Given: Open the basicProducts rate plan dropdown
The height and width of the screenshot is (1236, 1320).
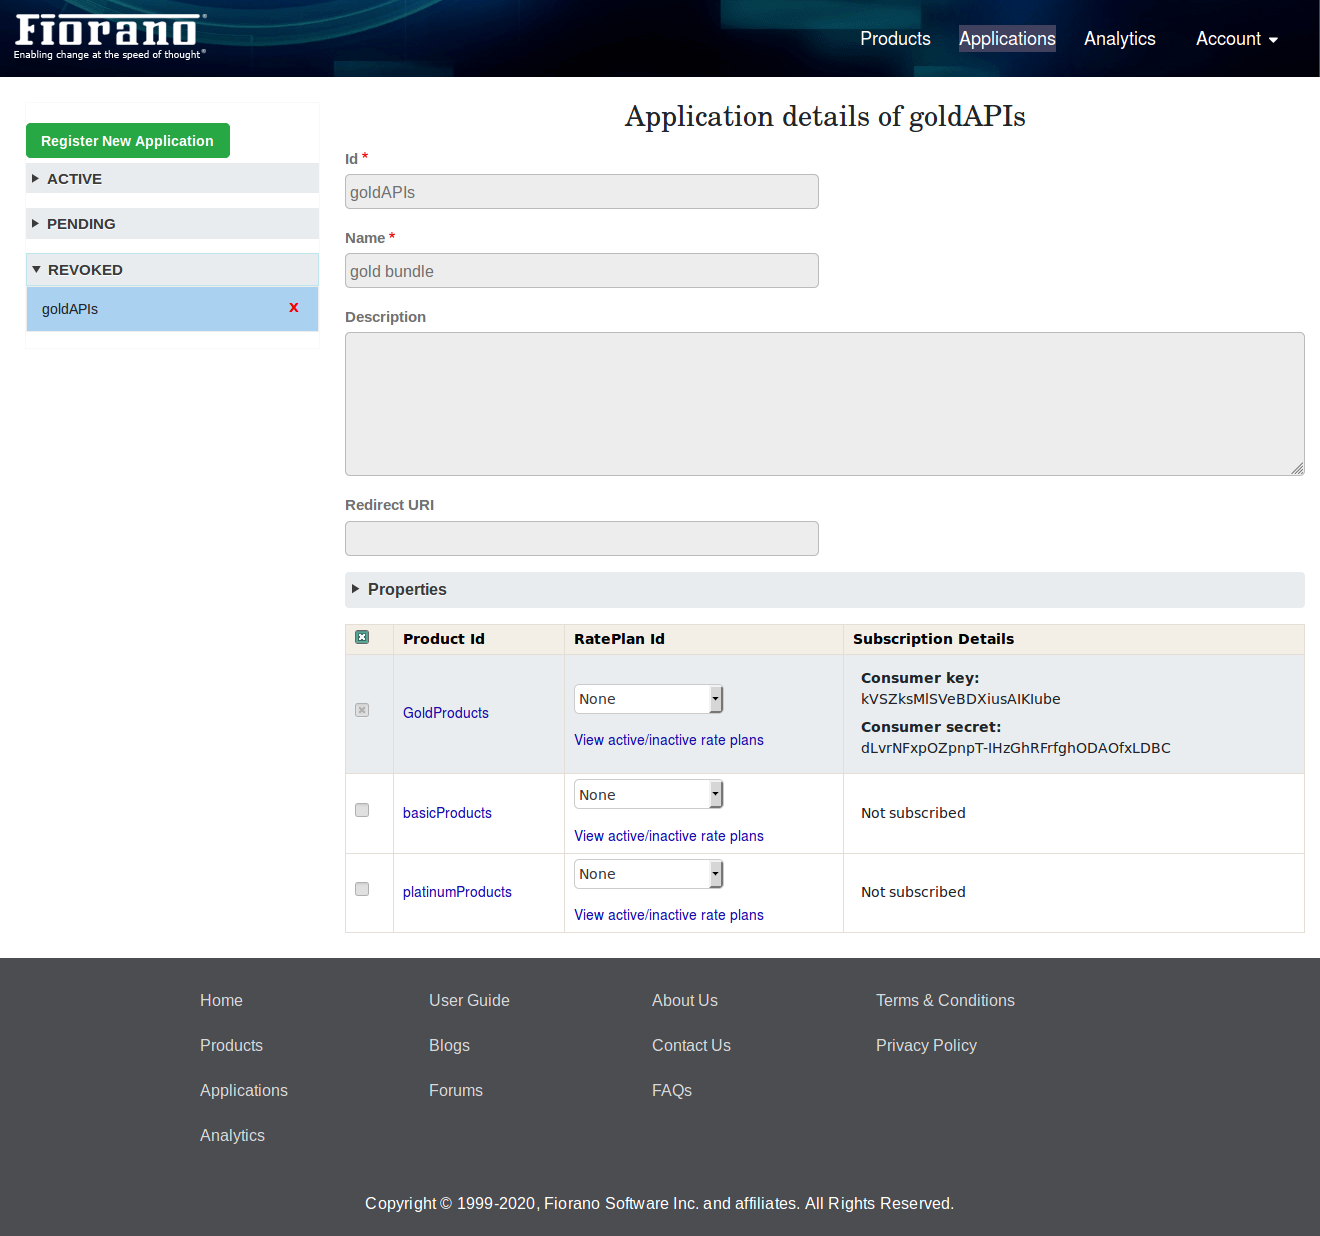Looking at the screenshot, I should pos(648,794).
